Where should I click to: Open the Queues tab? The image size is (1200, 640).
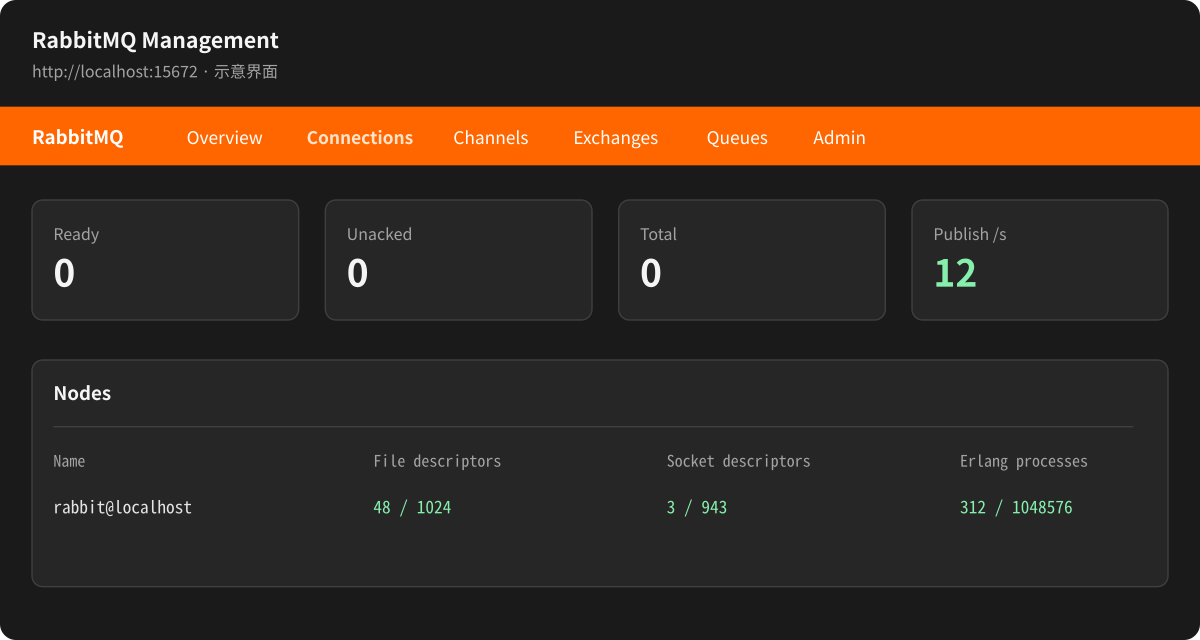pos(737,138)
